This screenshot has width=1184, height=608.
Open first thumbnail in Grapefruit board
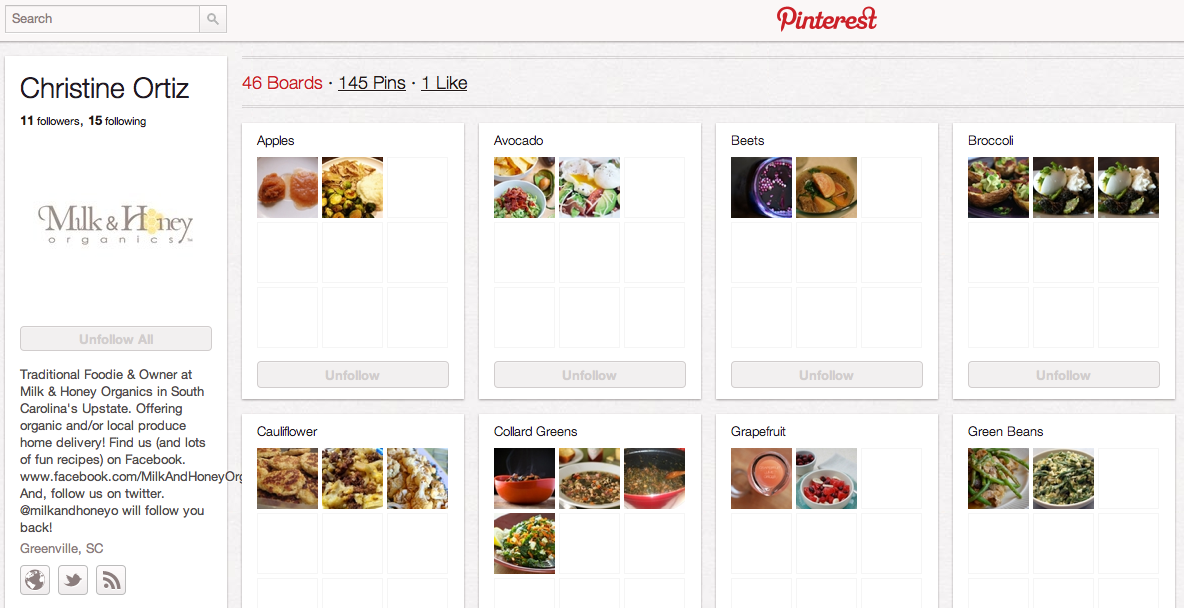click(x=761, y=478)
